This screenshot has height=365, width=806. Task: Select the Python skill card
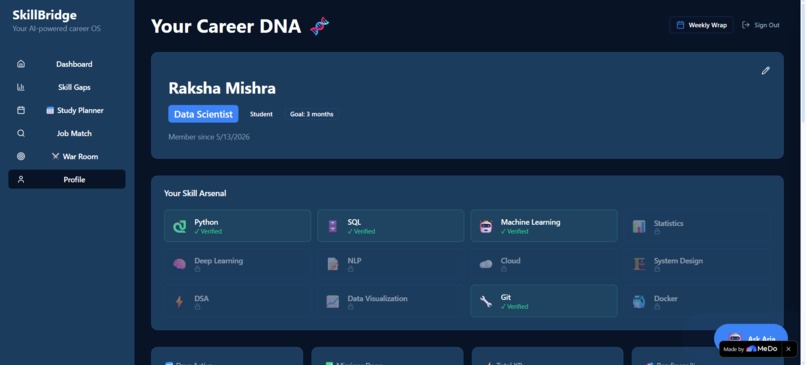[237, 226]
